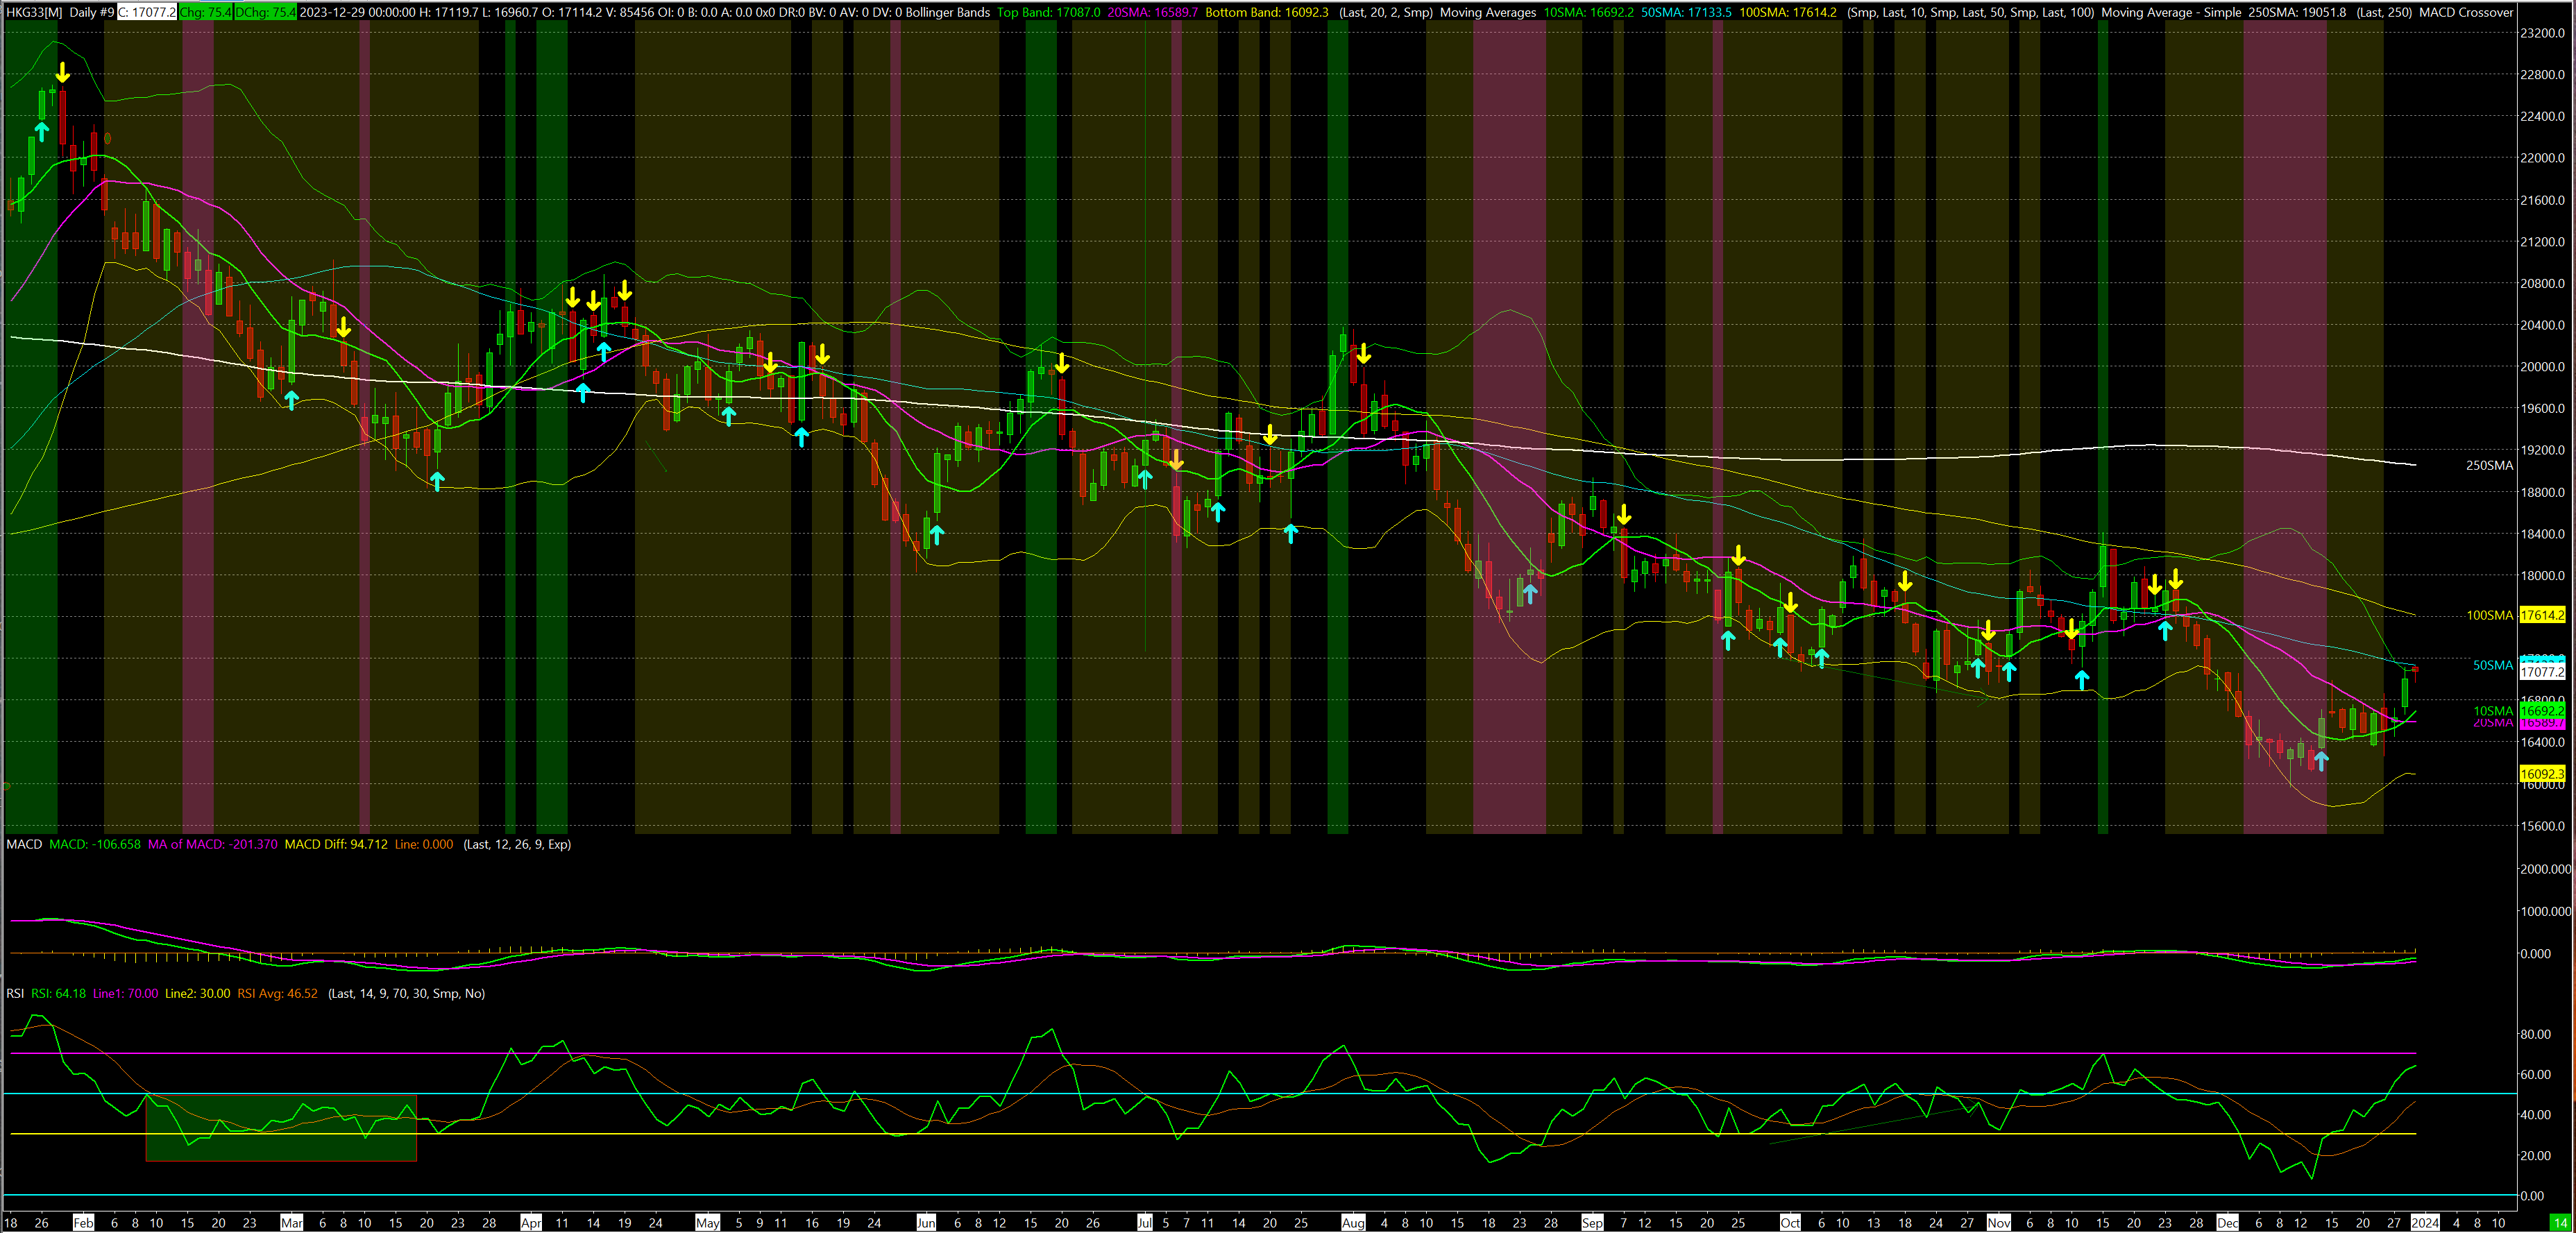This screenshot has width=2576, height=1233.
Task: Click the yellow down arrow above late-January candles
Action: pyautogui.click(x=62, y=72)
